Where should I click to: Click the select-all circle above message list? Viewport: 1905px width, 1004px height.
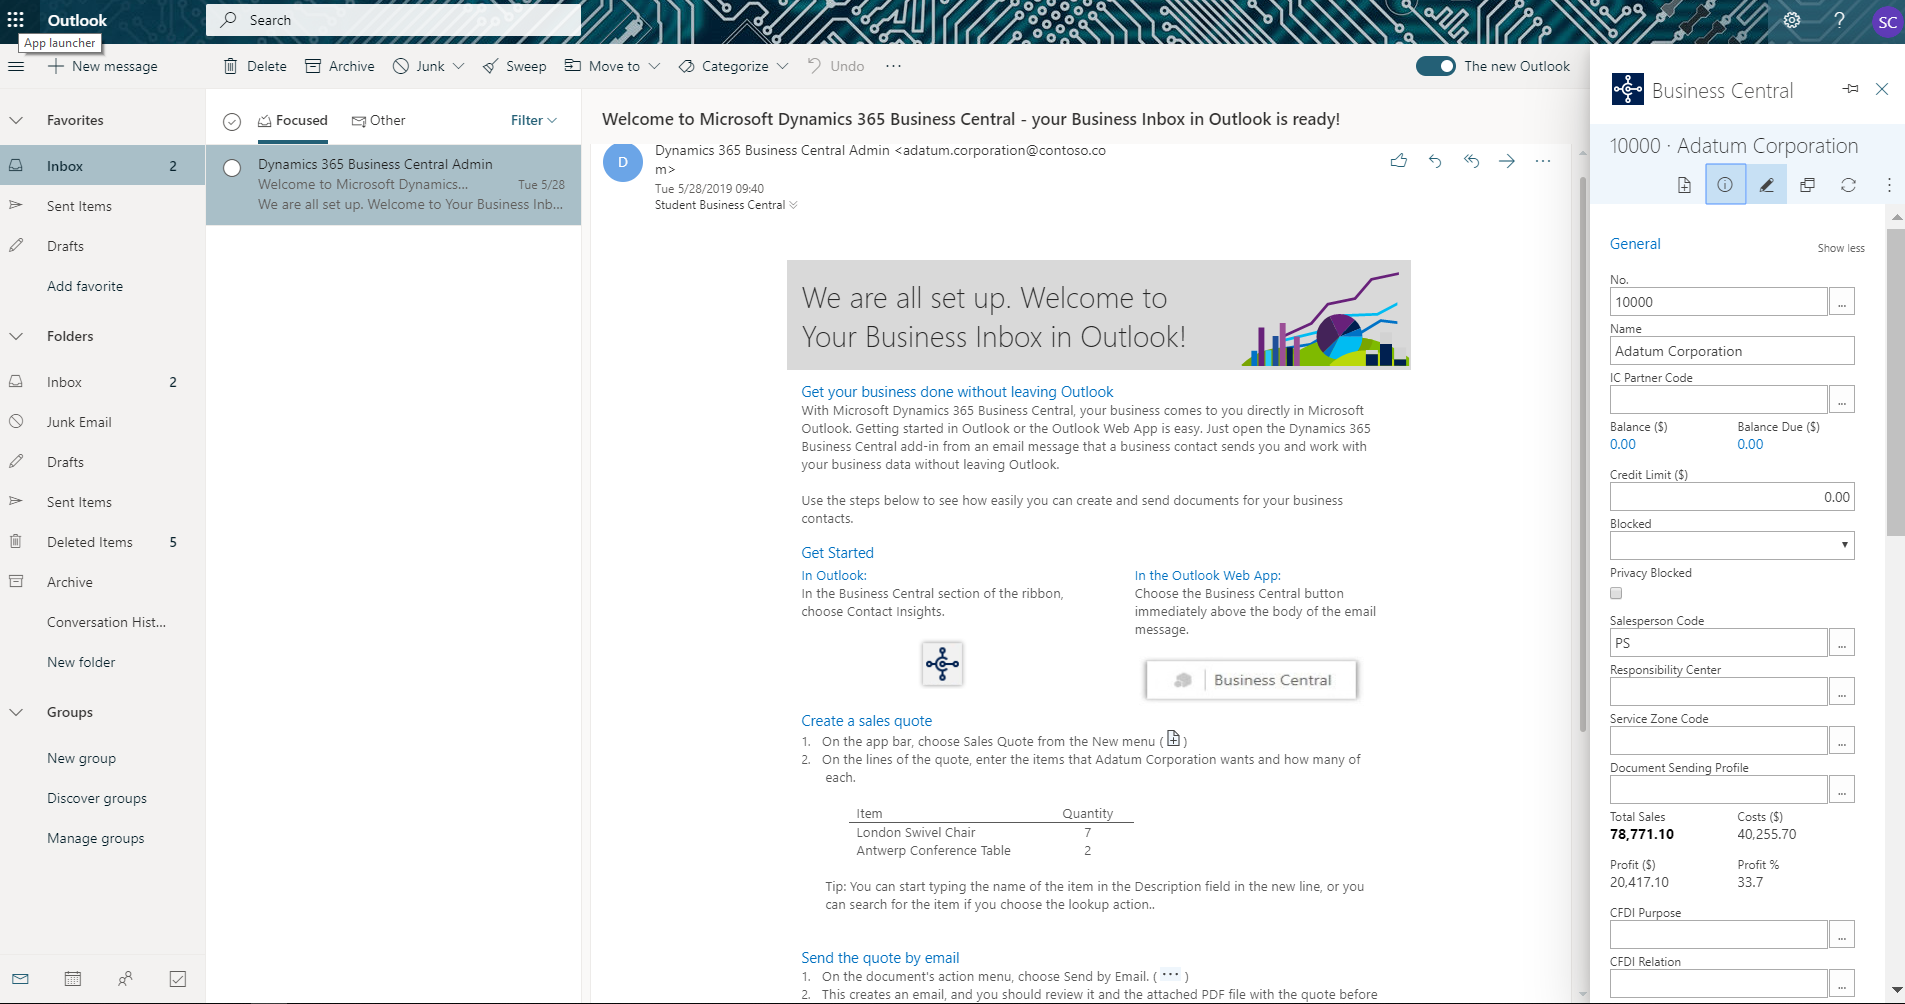232,121
